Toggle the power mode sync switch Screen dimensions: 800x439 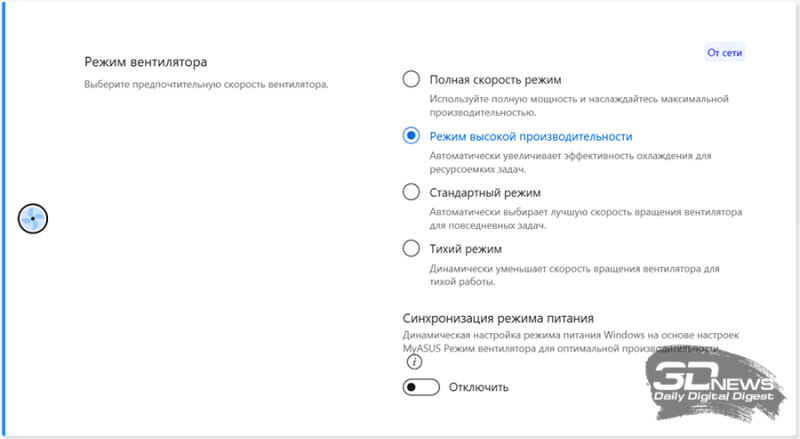421,387
